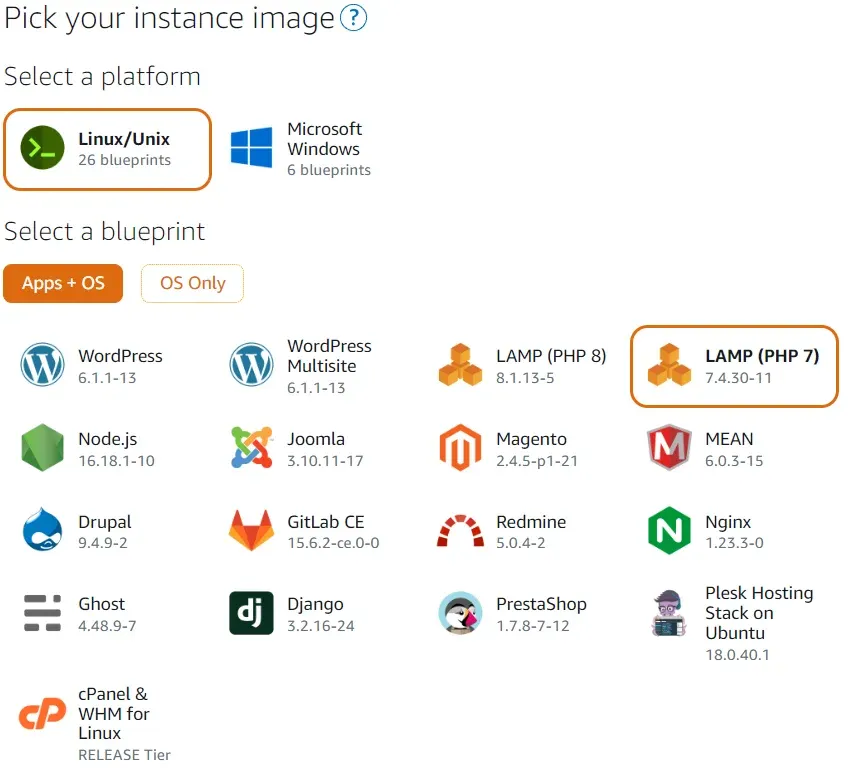Select the Linux/Unix terminal icon
The height and width of the screenshot is (783, 851).
pos(42,148)
